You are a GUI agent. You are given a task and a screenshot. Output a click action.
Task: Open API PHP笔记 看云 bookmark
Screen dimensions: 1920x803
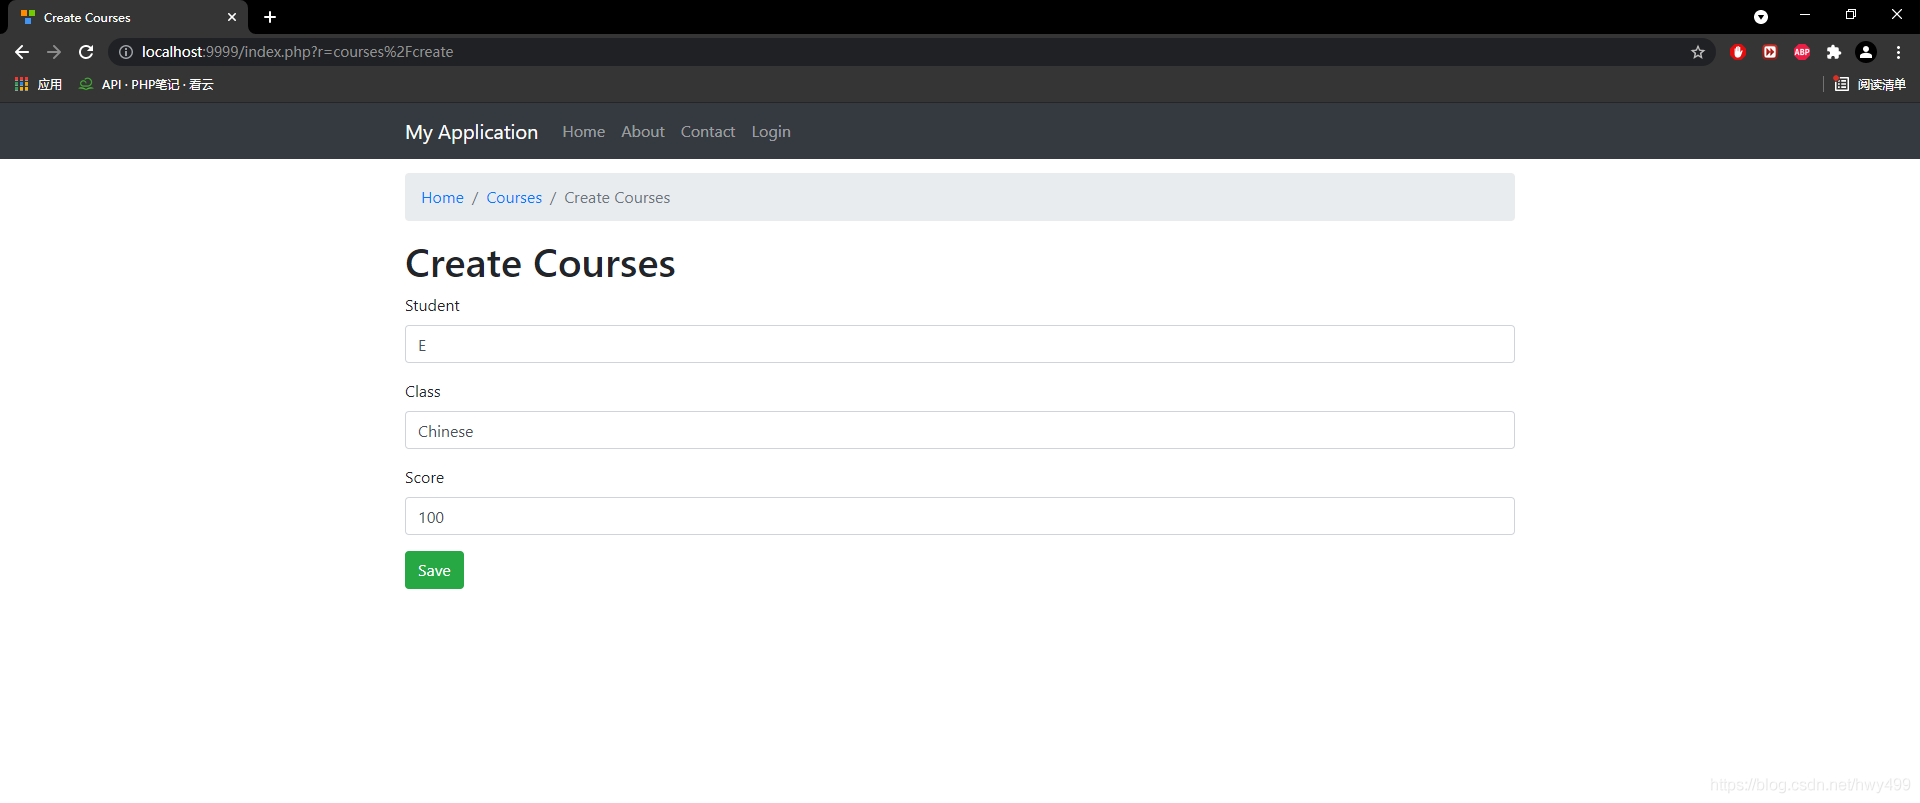(146, 84)
